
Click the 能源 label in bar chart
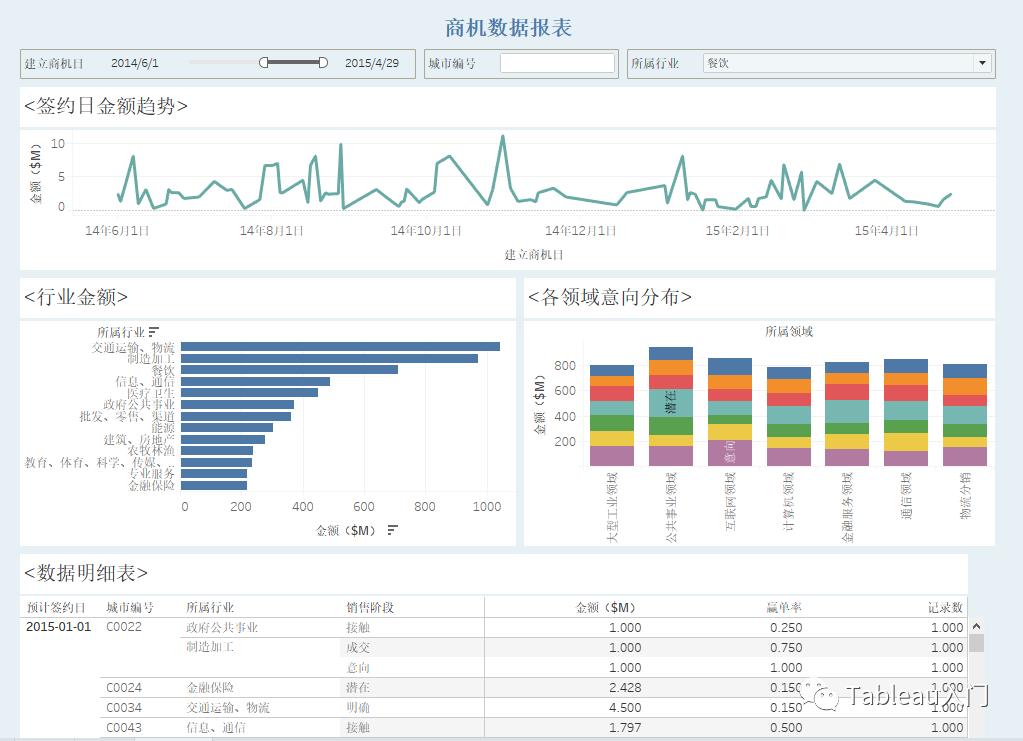coord(163,428)
